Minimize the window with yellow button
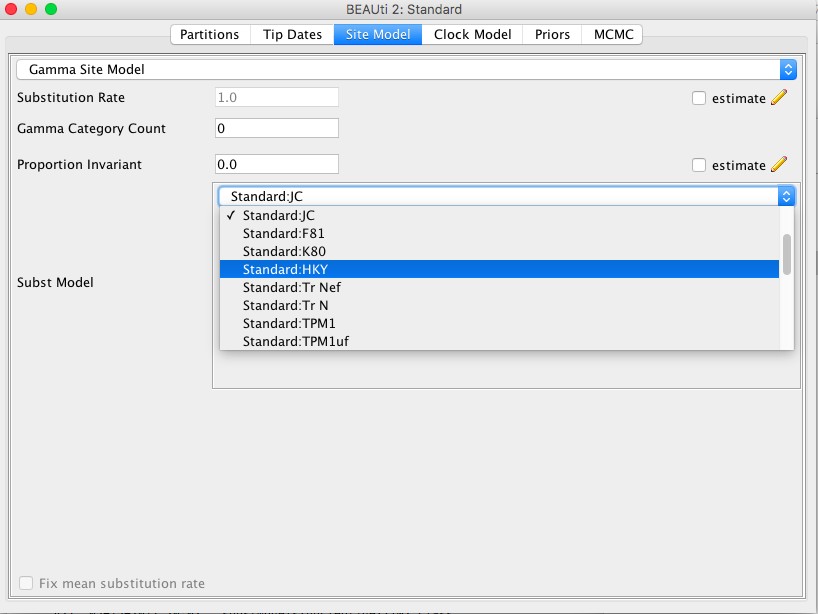Viewport: 818px width, 614px height. point(31,9)
